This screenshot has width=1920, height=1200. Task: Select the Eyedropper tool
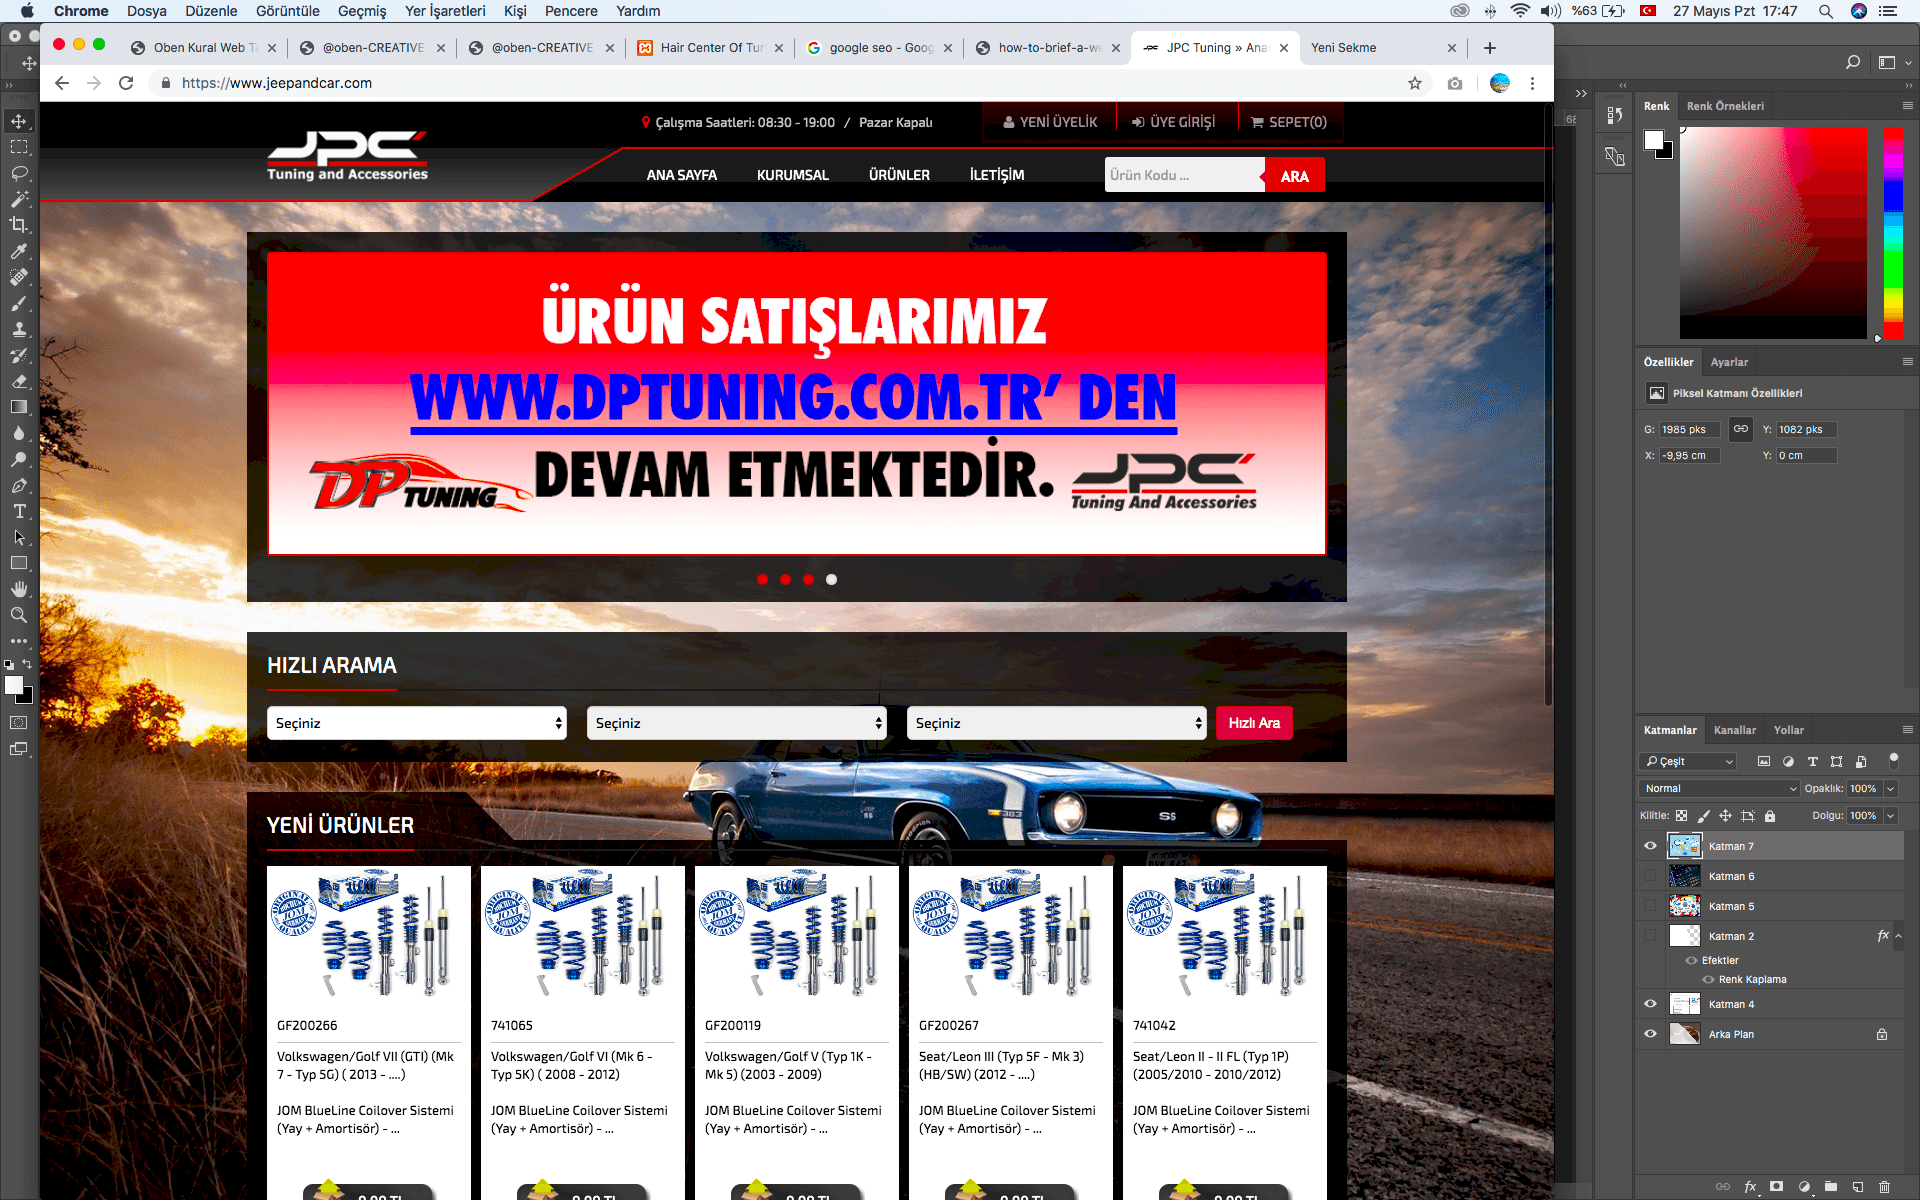pyautogui.click(x=19, y=251)
